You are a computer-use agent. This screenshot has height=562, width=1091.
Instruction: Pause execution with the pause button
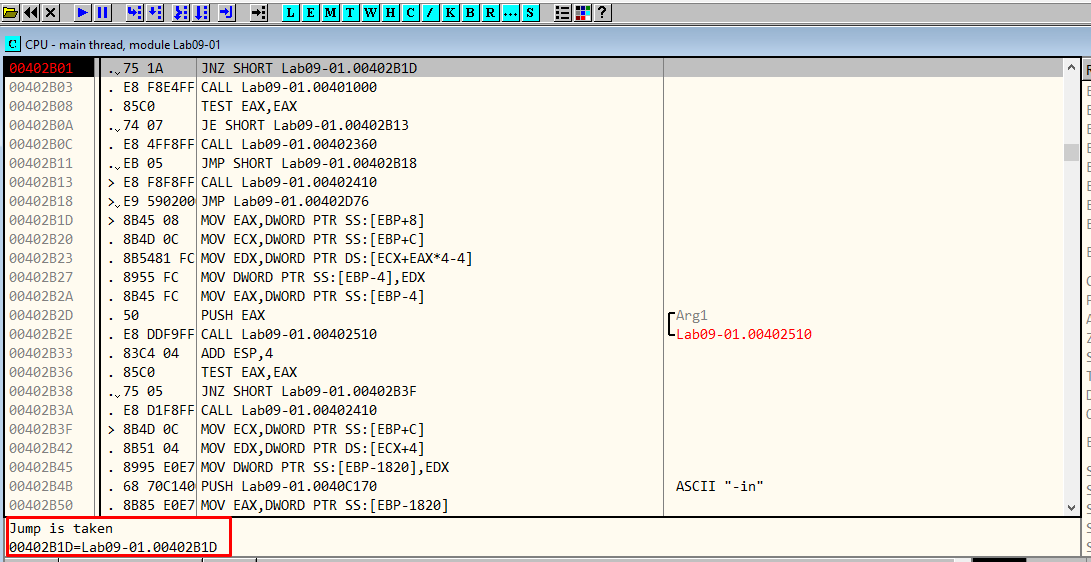coord(102,12)
